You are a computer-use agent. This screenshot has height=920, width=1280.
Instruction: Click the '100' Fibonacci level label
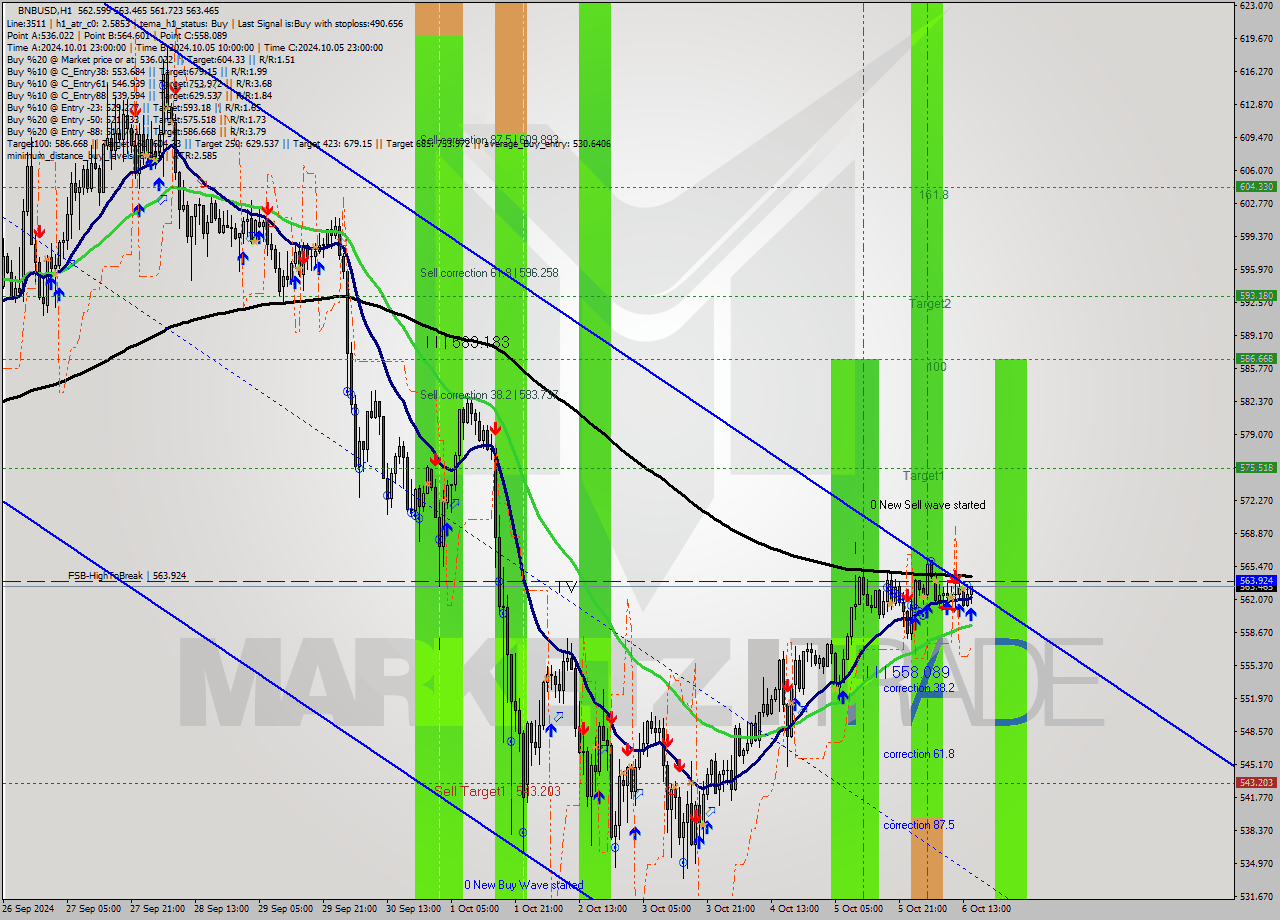point(936,367)
